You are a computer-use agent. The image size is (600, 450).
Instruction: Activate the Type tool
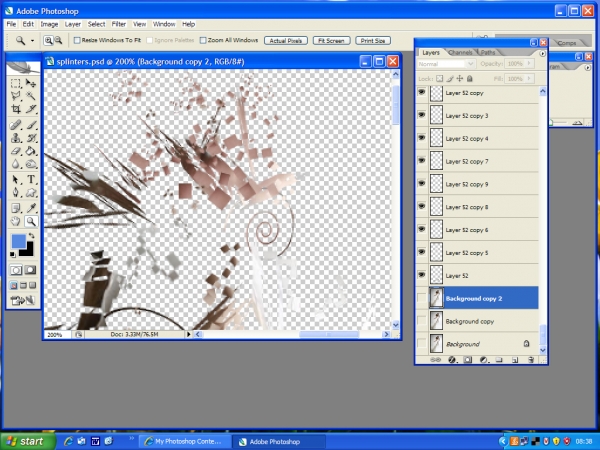click(31, 179)
